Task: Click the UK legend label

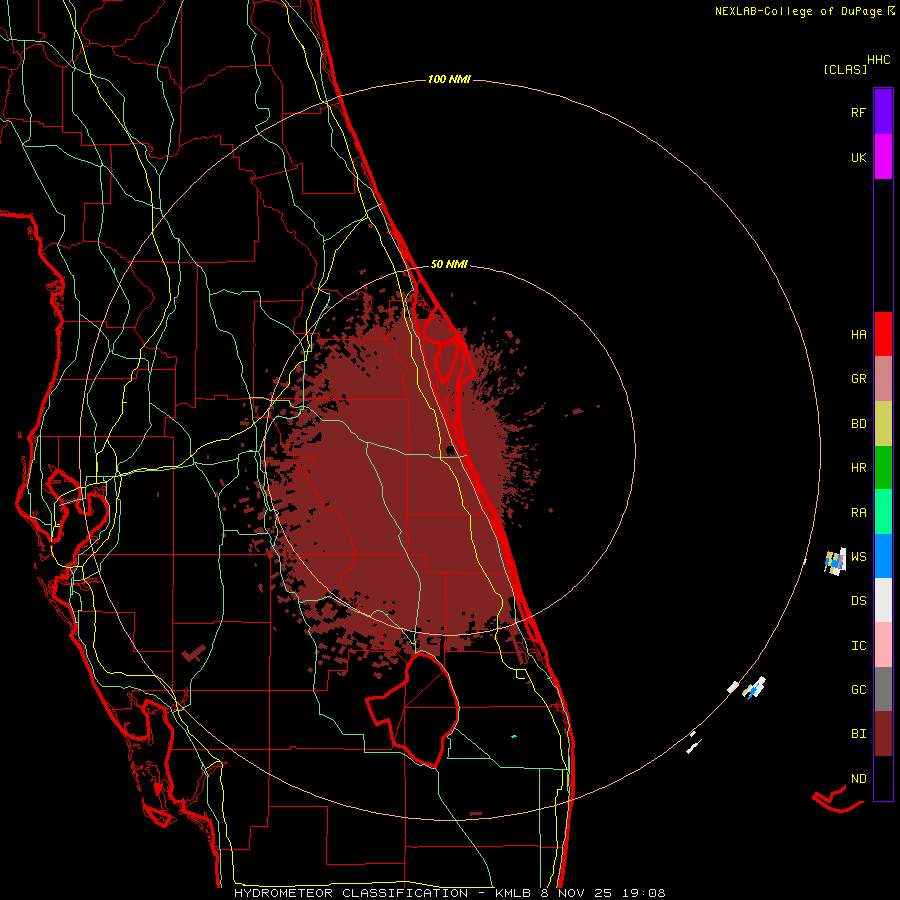Action: 858,157
